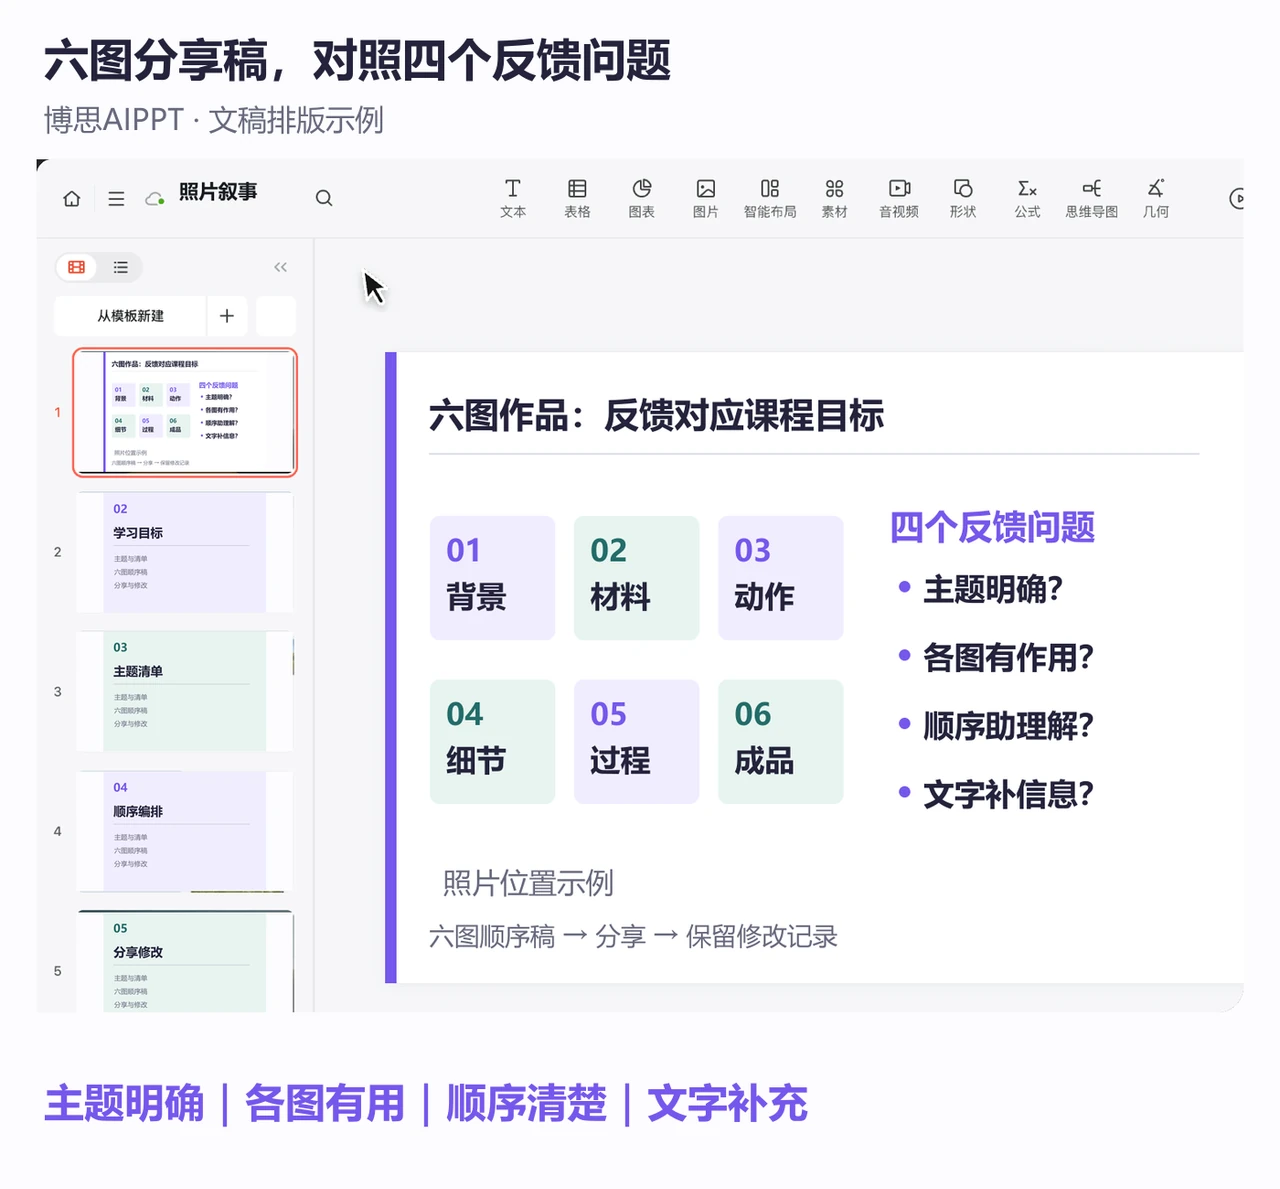
Task: Add a 思维导图 mind map
Action: 1092,198
